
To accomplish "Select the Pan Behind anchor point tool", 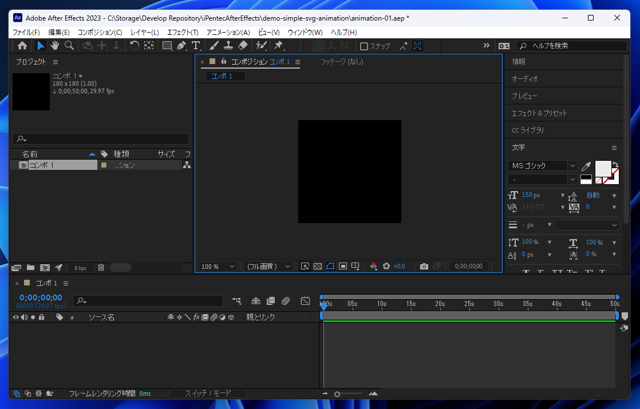I will [149, 46].
